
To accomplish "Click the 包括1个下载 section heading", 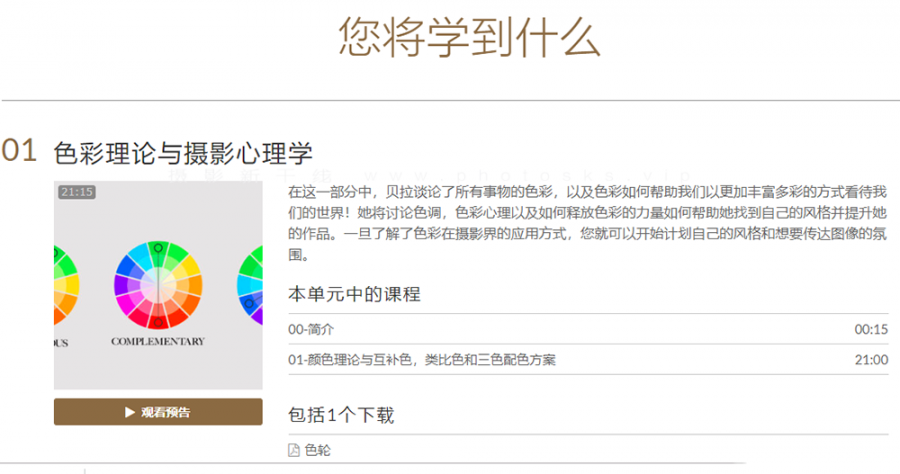I will [341, 415].
